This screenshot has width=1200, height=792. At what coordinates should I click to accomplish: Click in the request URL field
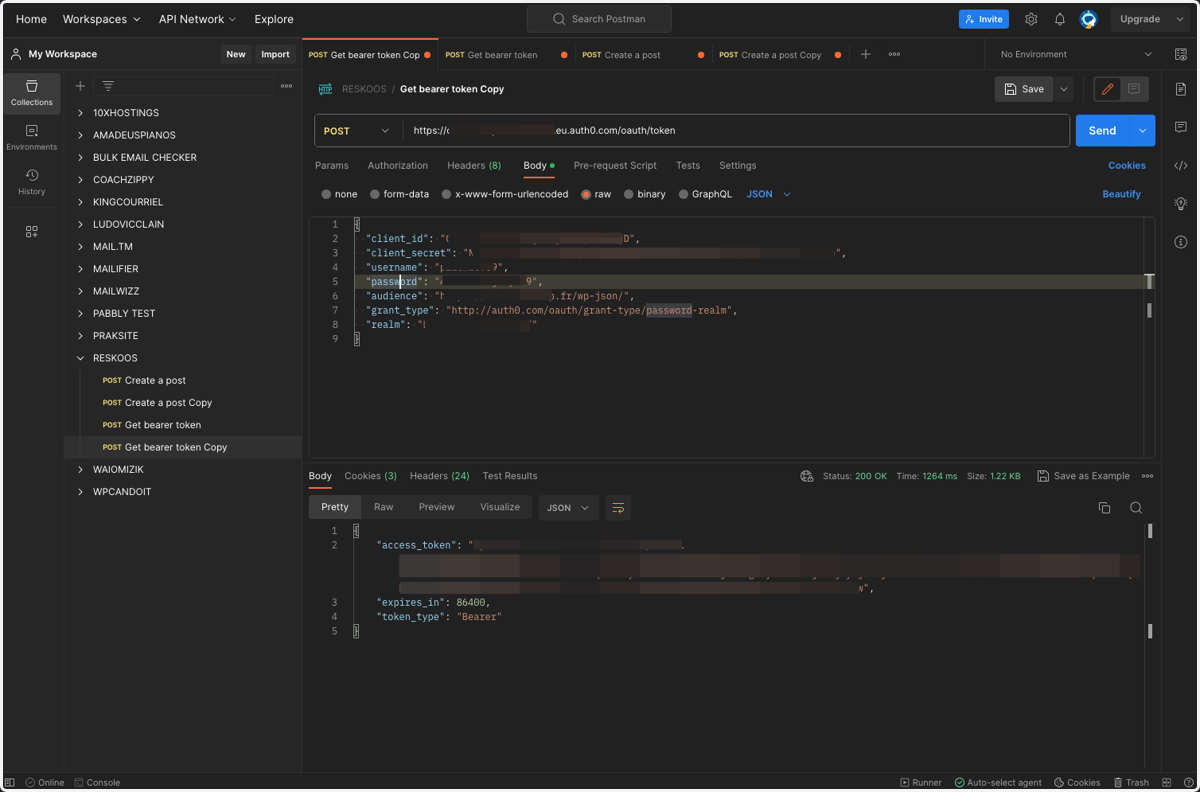point(737,131)
